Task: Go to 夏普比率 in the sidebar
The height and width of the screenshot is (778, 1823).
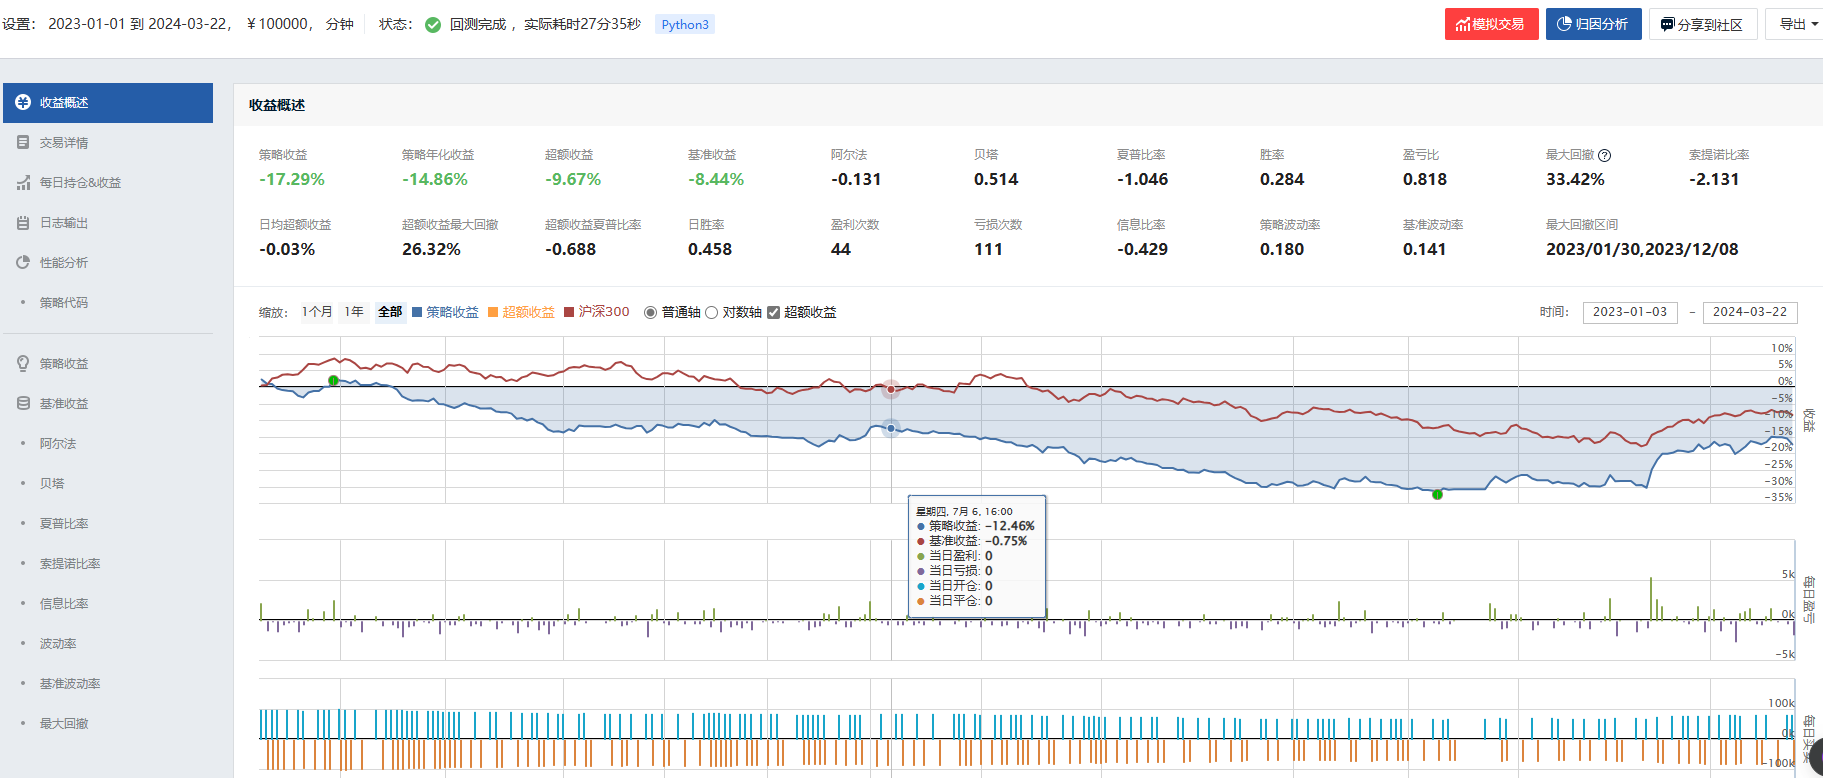Action: coord(64,524)
